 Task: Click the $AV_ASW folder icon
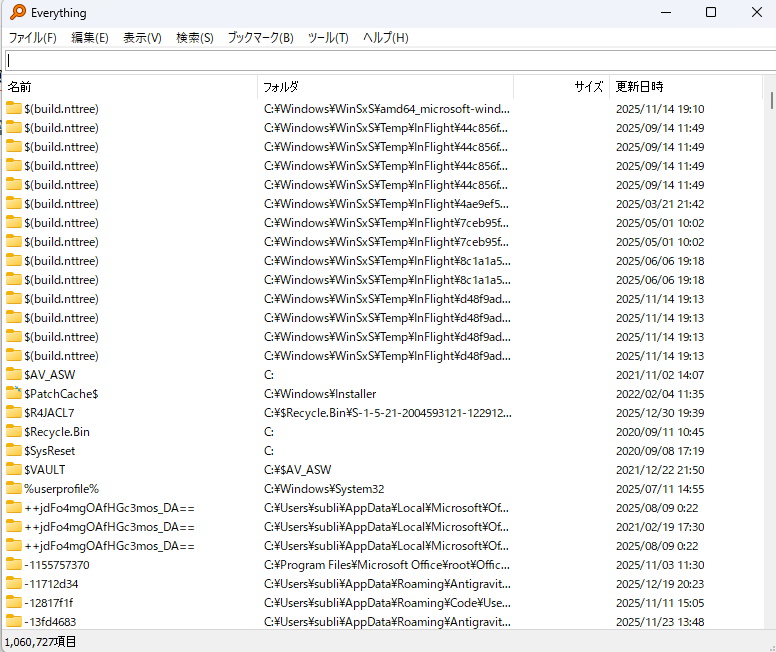point(14,374)
